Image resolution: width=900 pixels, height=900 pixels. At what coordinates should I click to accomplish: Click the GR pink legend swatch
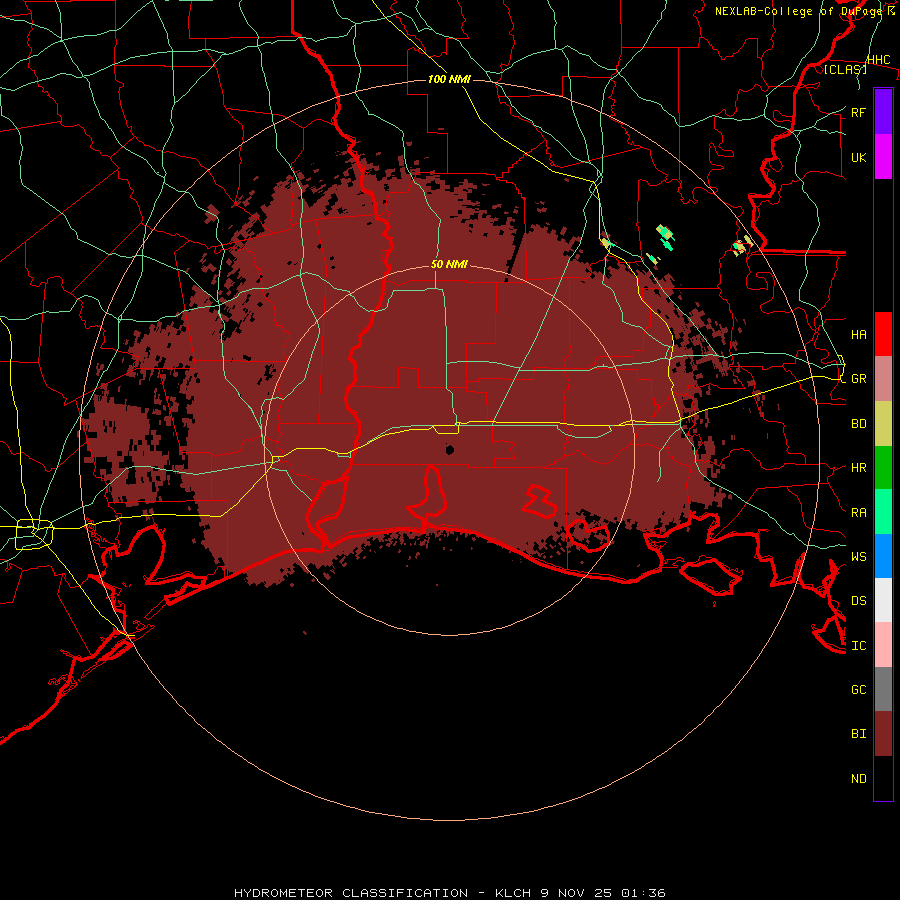pyautogui.click(x=883, y=379)
